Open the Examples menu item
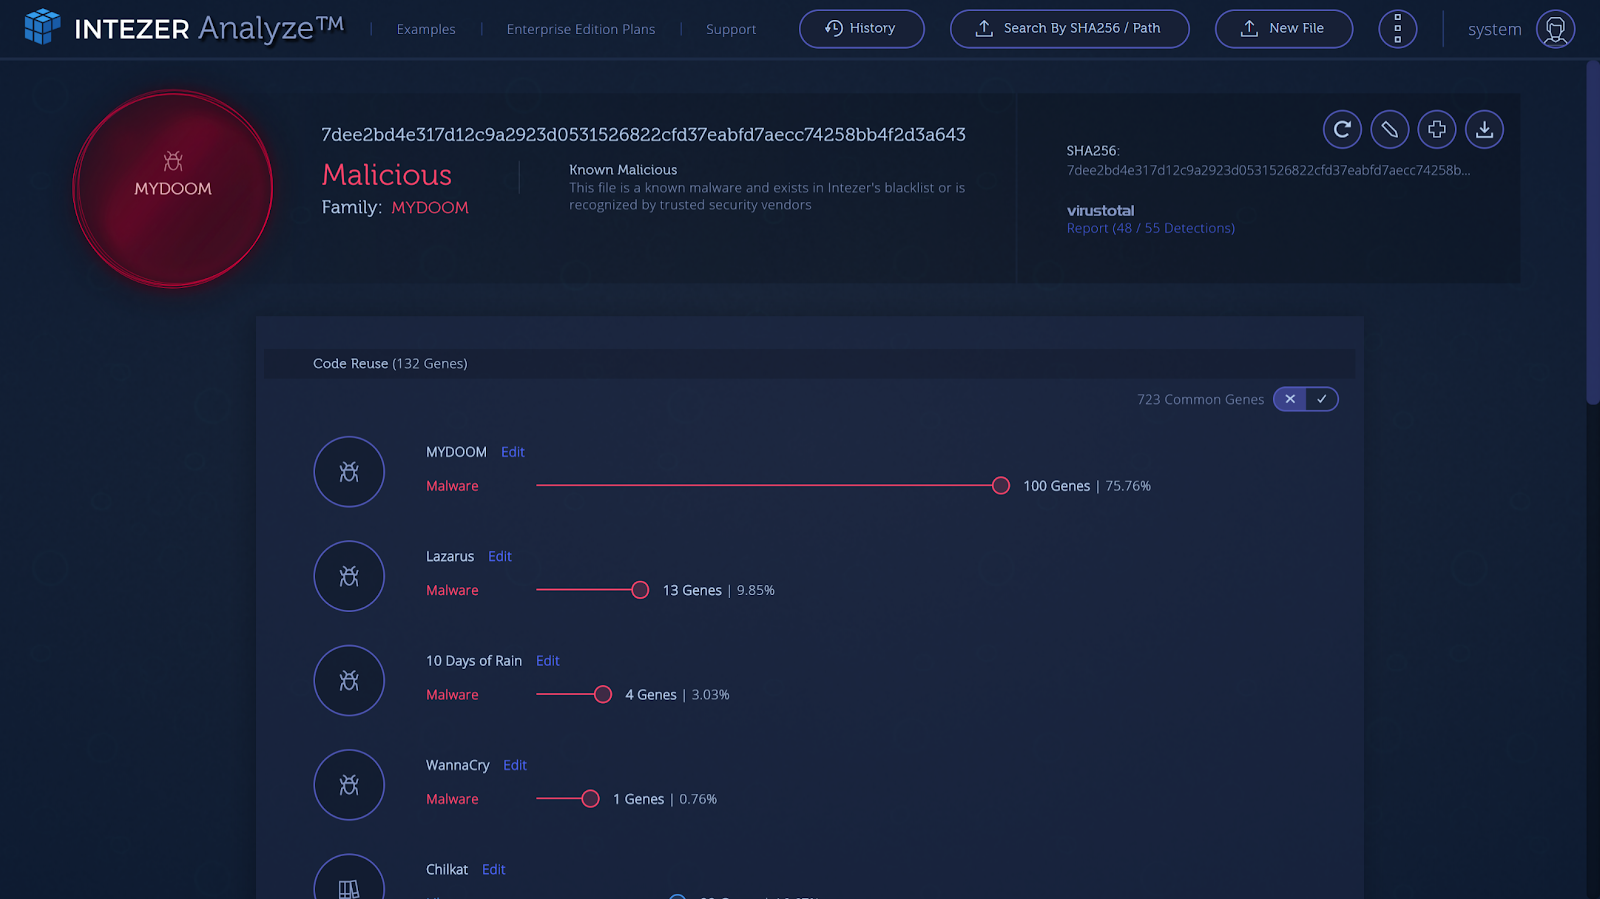 (x=426, y=29)
